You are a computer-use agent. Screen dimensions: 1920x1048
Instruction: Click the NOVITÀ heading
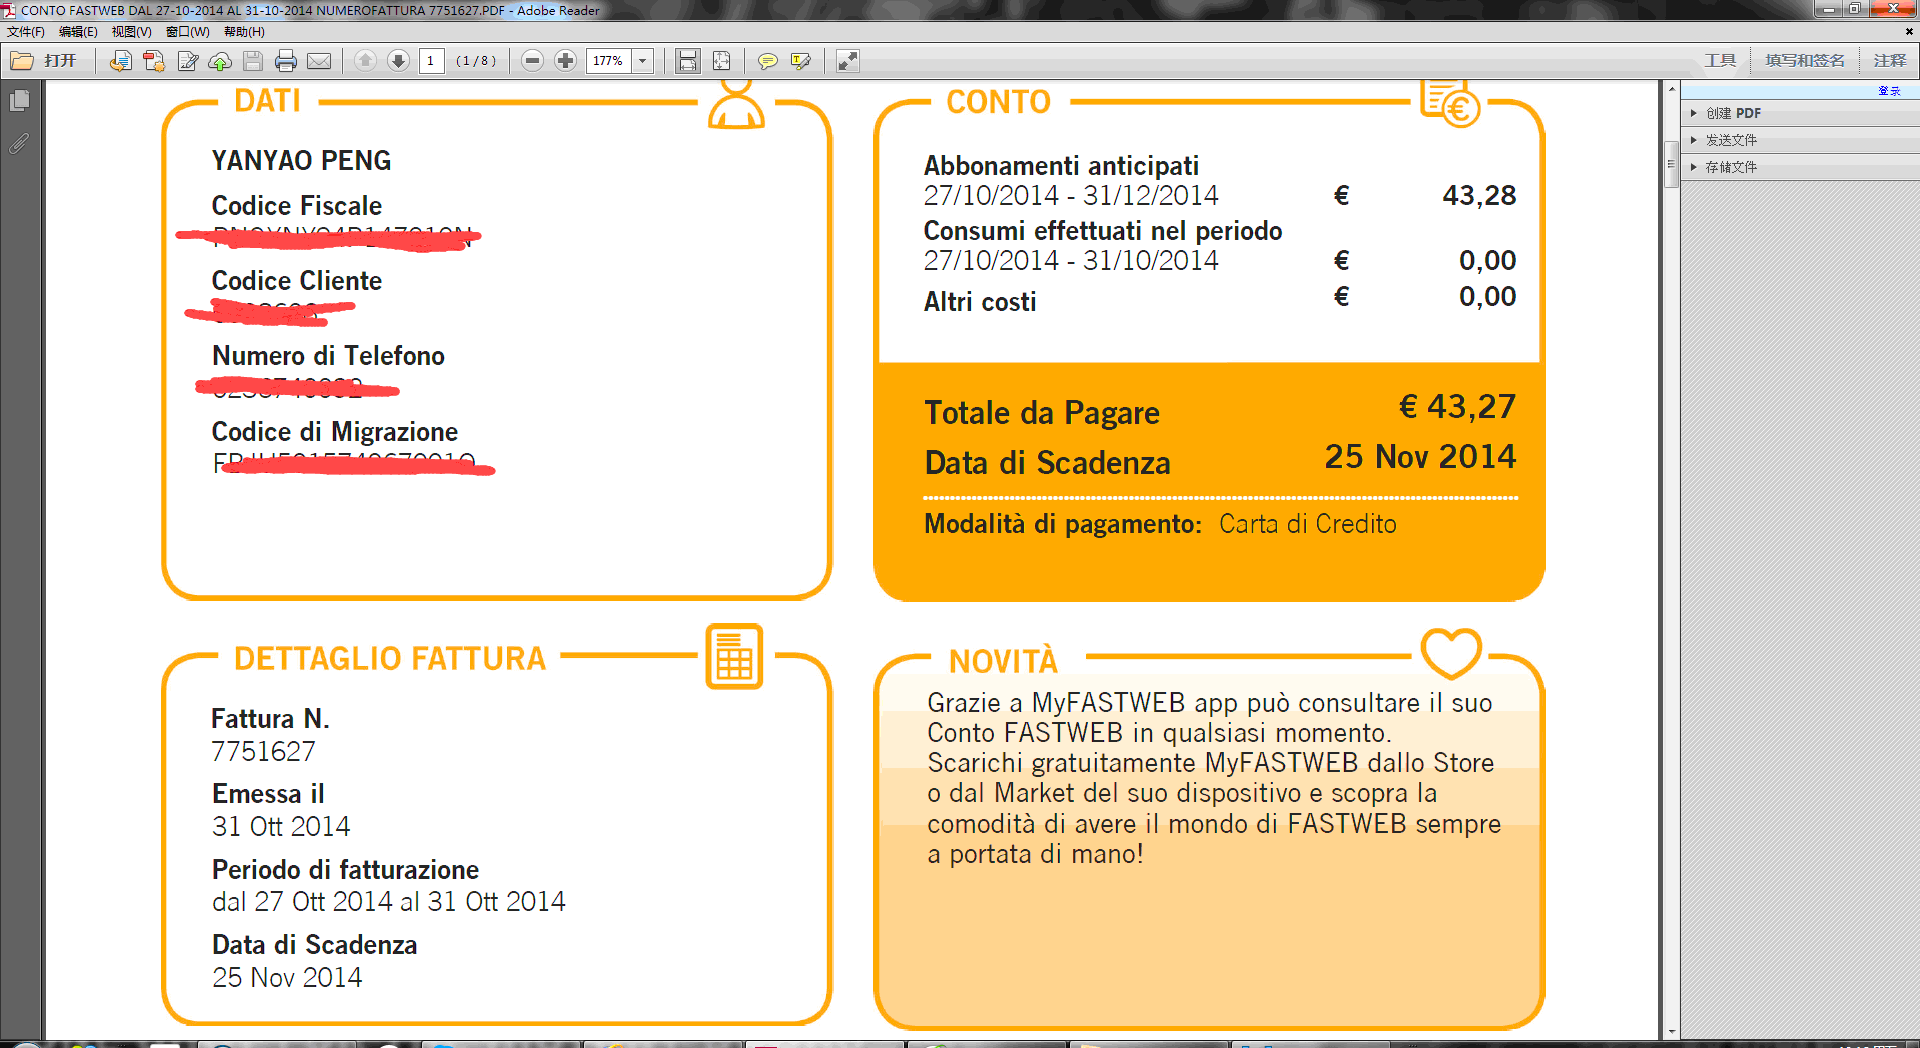click(x=1003, y=662)
